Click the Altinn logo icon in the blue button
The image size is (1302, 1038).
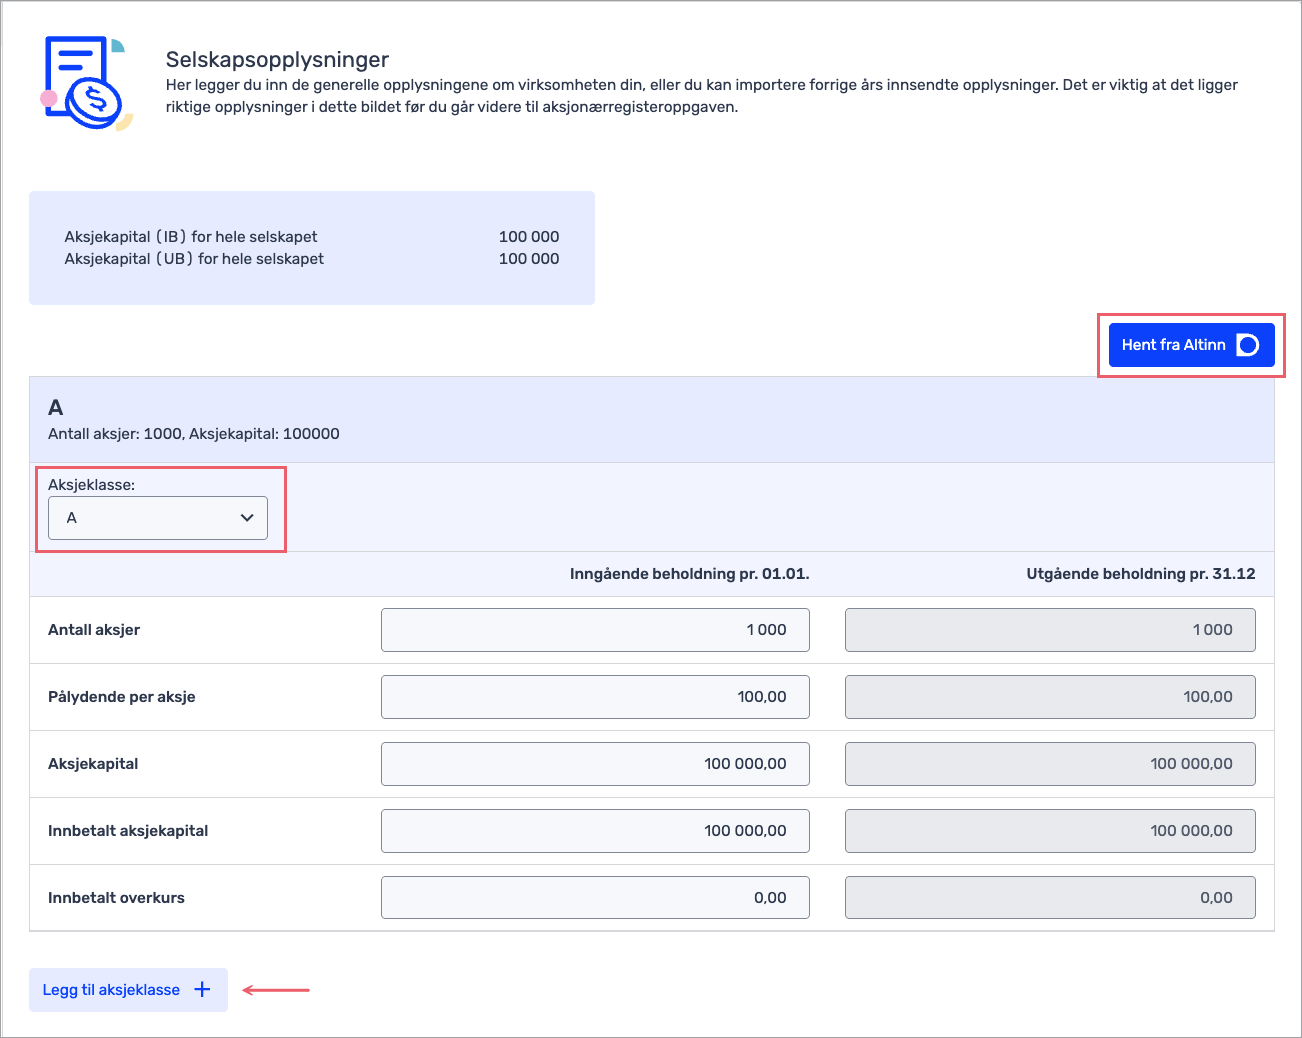coord(1247,345)
